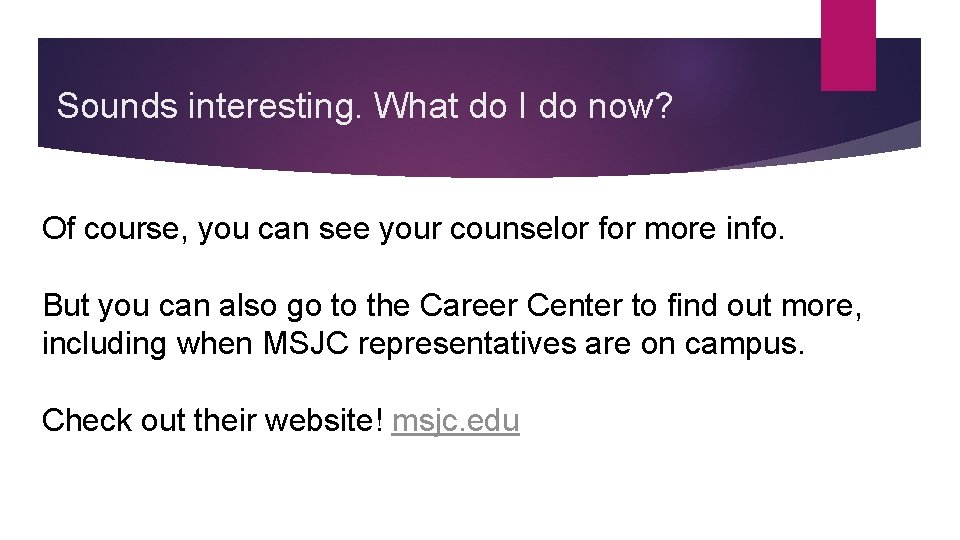Open the msjc.edu website link
960x540 pixels.
click(x=456, y=421)
